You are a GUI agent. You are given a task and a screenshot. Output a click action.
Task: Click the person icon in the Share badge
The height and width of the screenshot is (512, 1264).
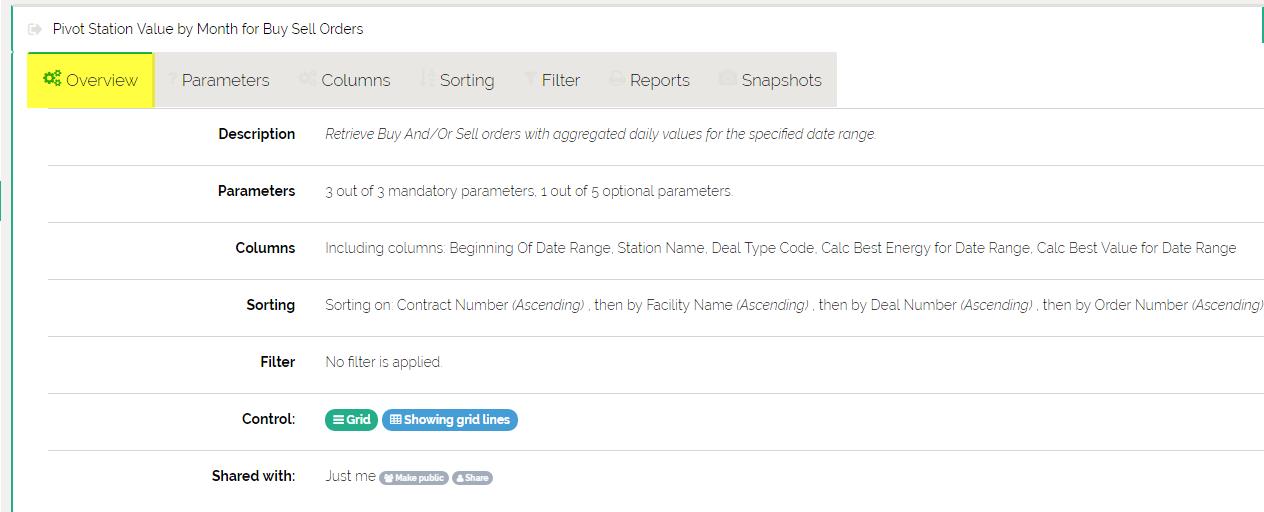point(461,478)
